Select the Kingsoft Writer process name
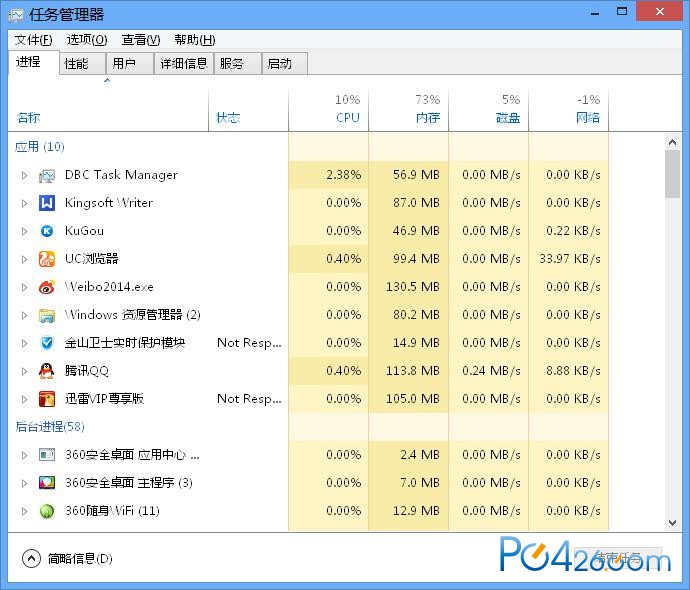Viewport: 690px width, 590px height. (x=109, y=203)
